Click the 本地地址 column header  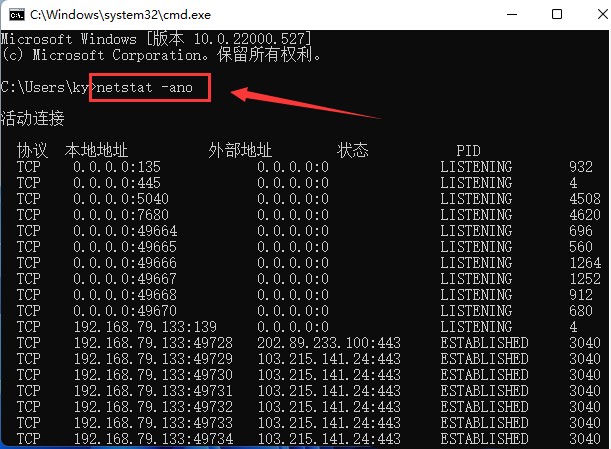(x=96, y=151)
